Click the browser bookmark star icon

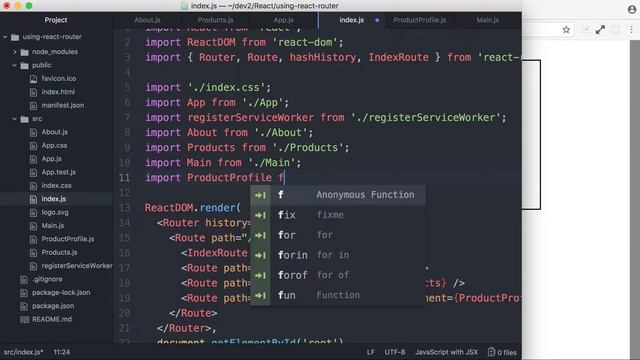(566, 30)
